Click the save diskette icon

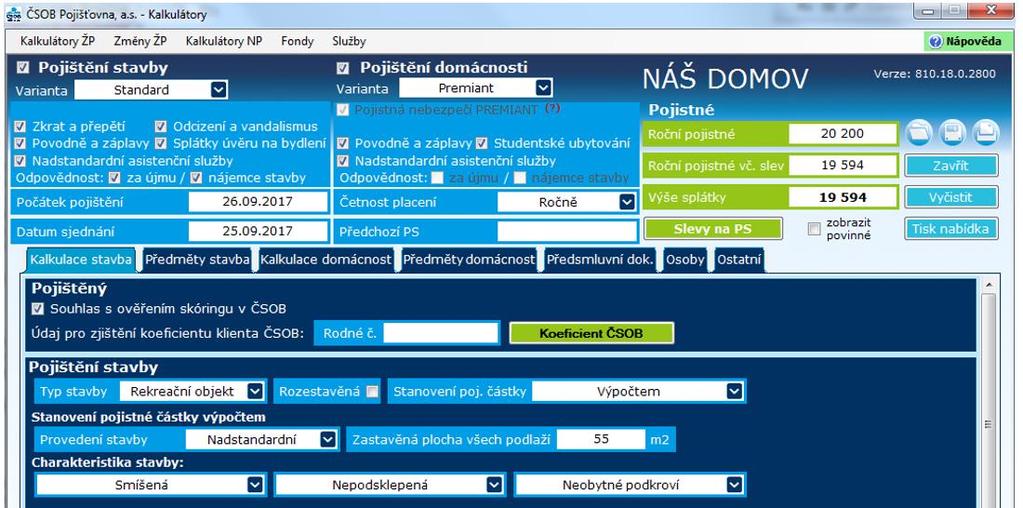click(x=951, y=133)
